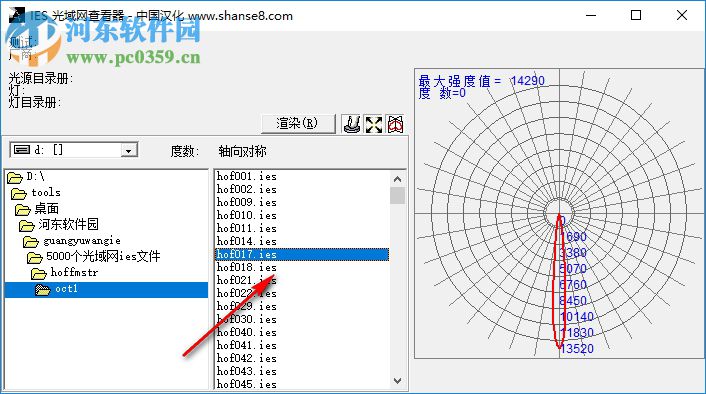Click the fit-to-view arrows icon
The image size is (706, 394).
click(374, 124)
